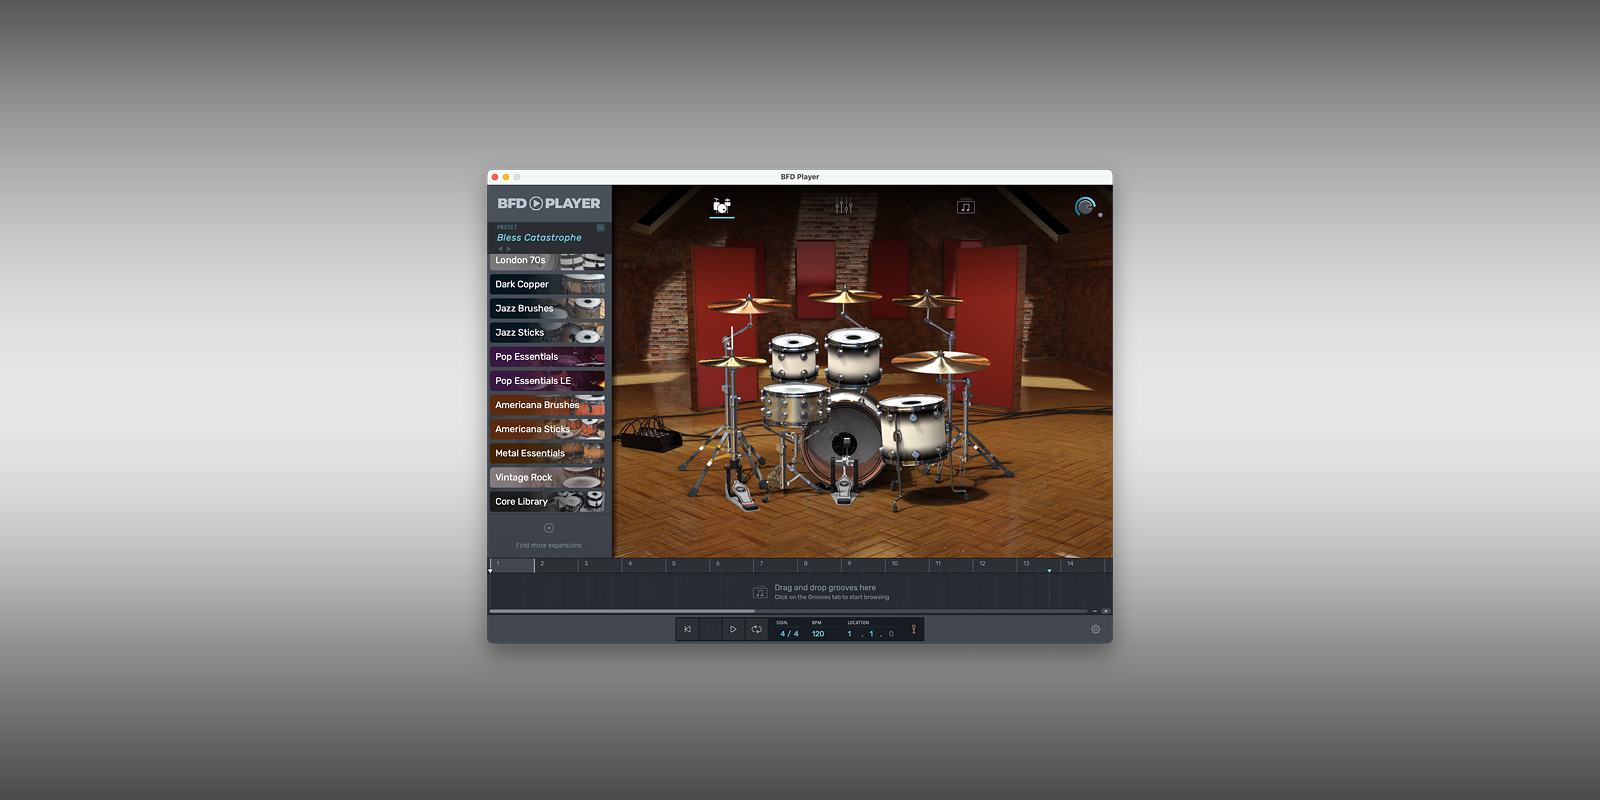
Task: Click bar 9 on the timeline ruler
Action: (850, 564)
